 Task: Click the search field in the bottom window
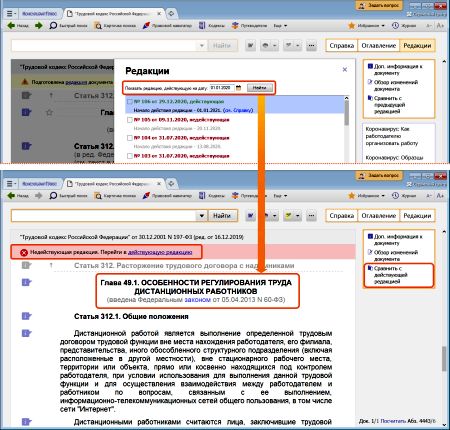coord(104,216)
